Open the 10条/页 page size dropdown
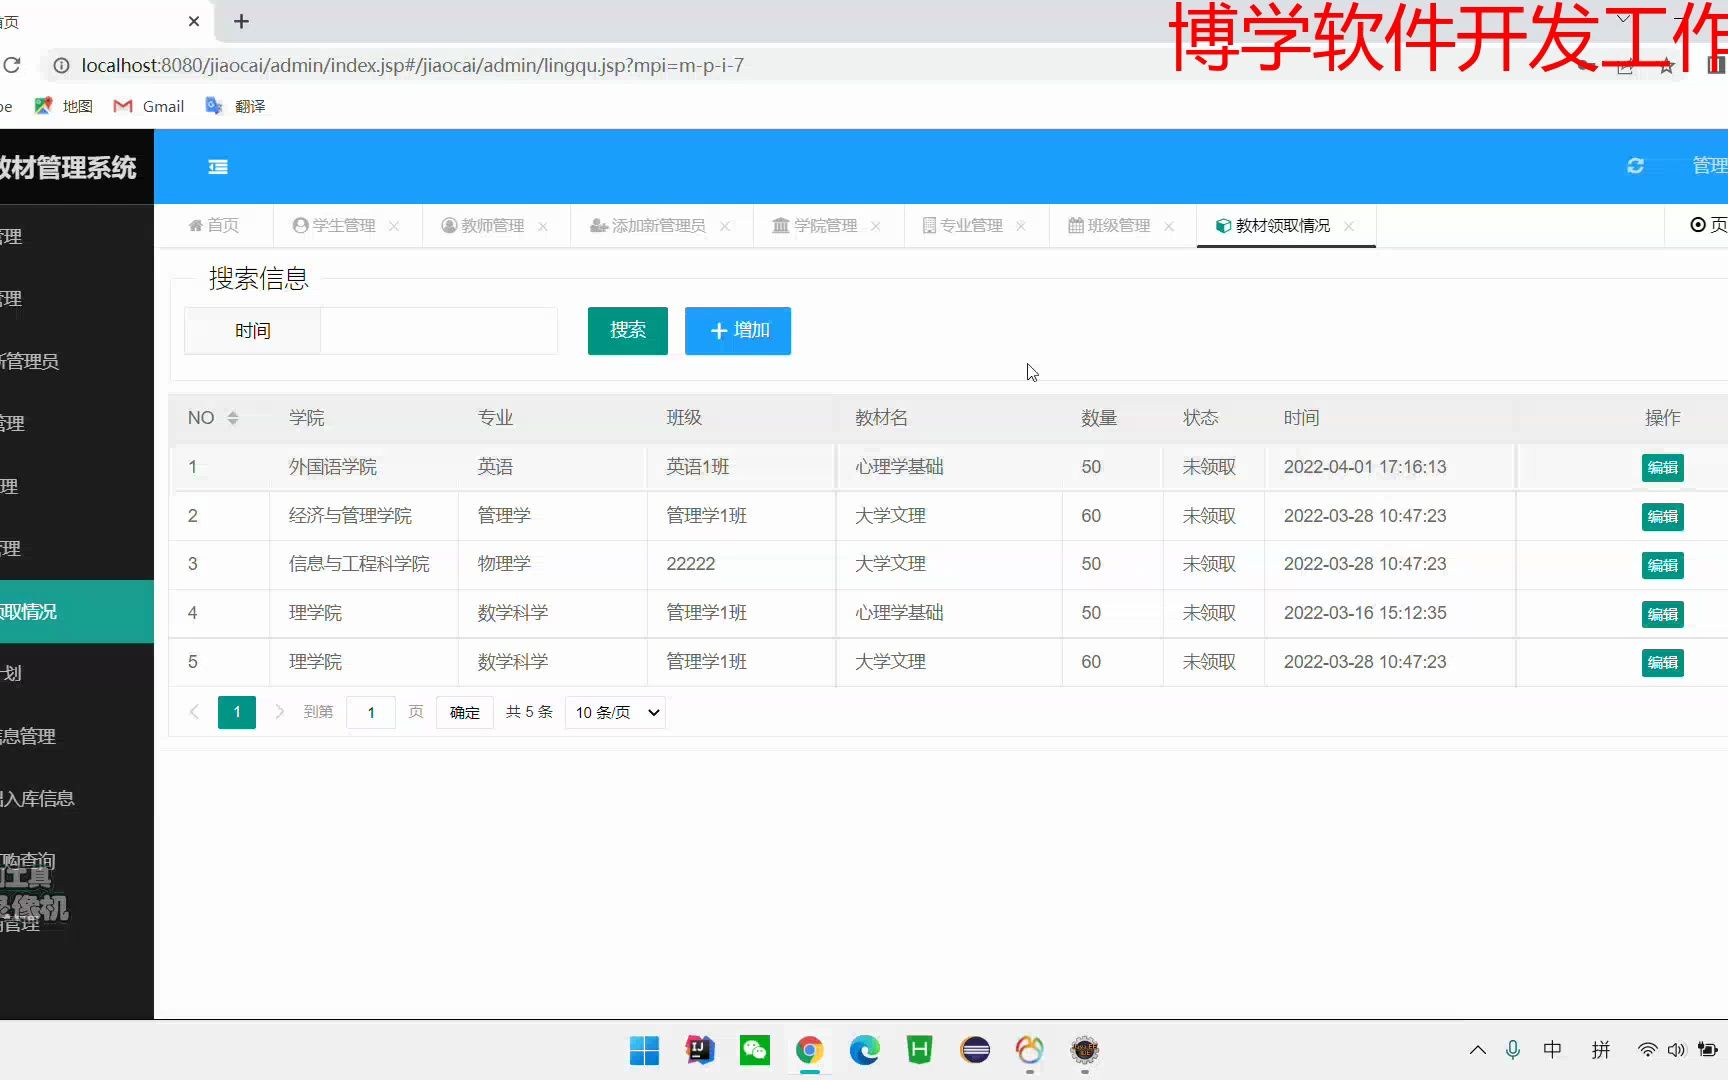The image size is (1728, 1080). pyautogui.click(x=614, y=712)
